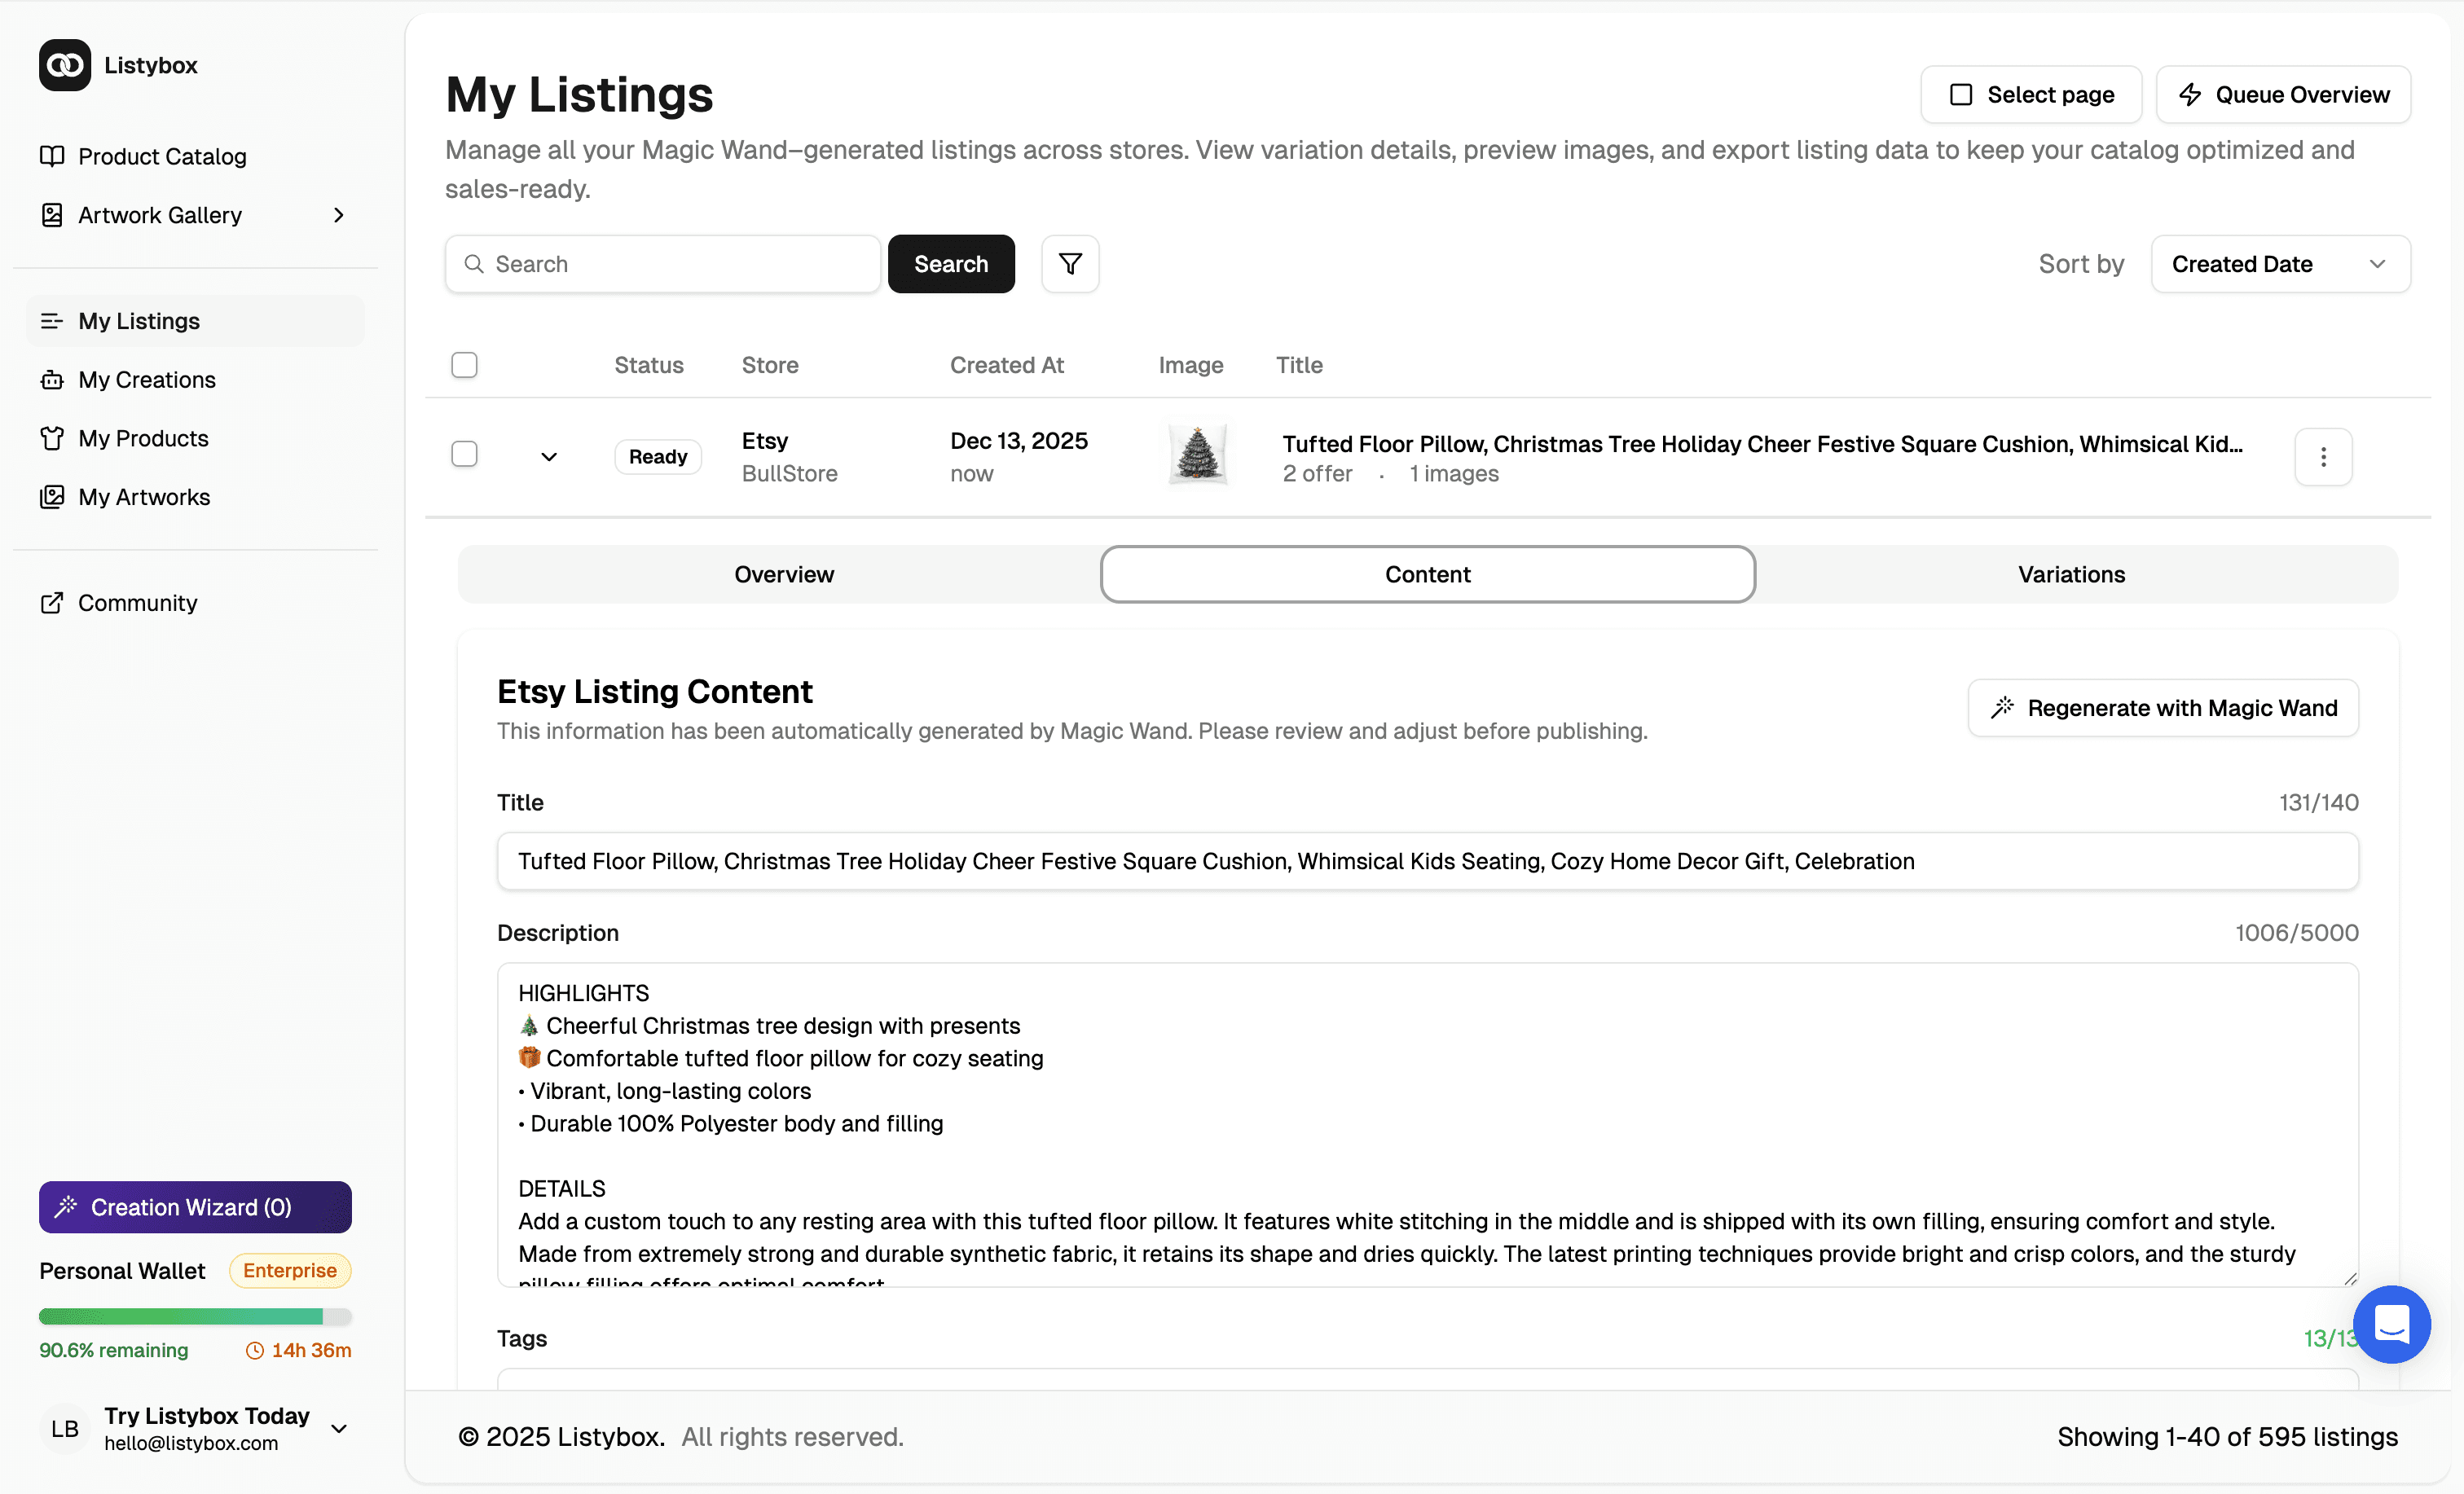Open the Queue Overview
This screenshot has height=1494, width=2464.
point(2284,94)
